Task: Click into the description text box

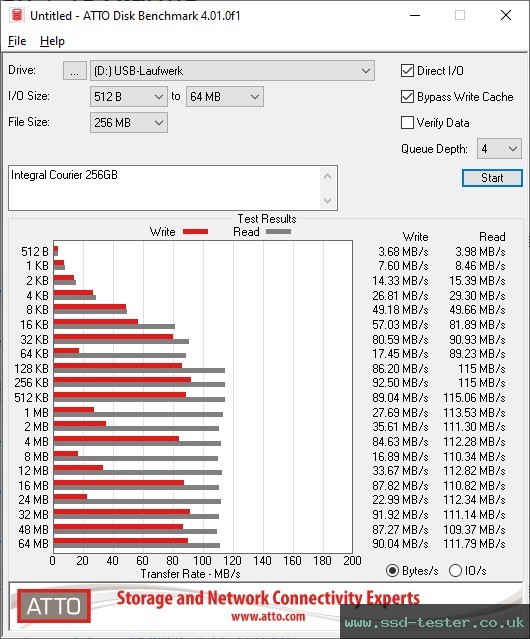Action: pos(164,188)
